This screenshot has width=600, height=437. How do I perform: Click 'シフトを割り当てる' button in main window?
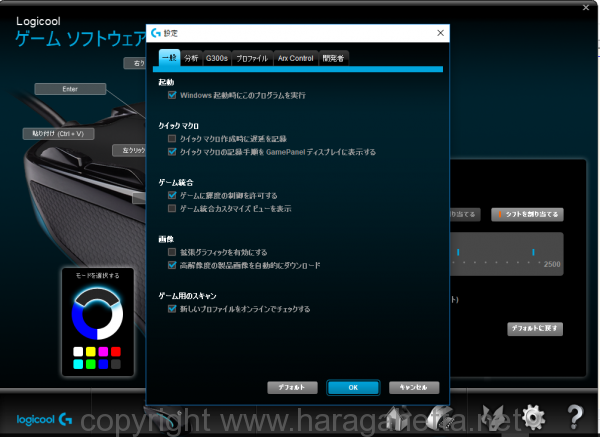click(527, 214)
